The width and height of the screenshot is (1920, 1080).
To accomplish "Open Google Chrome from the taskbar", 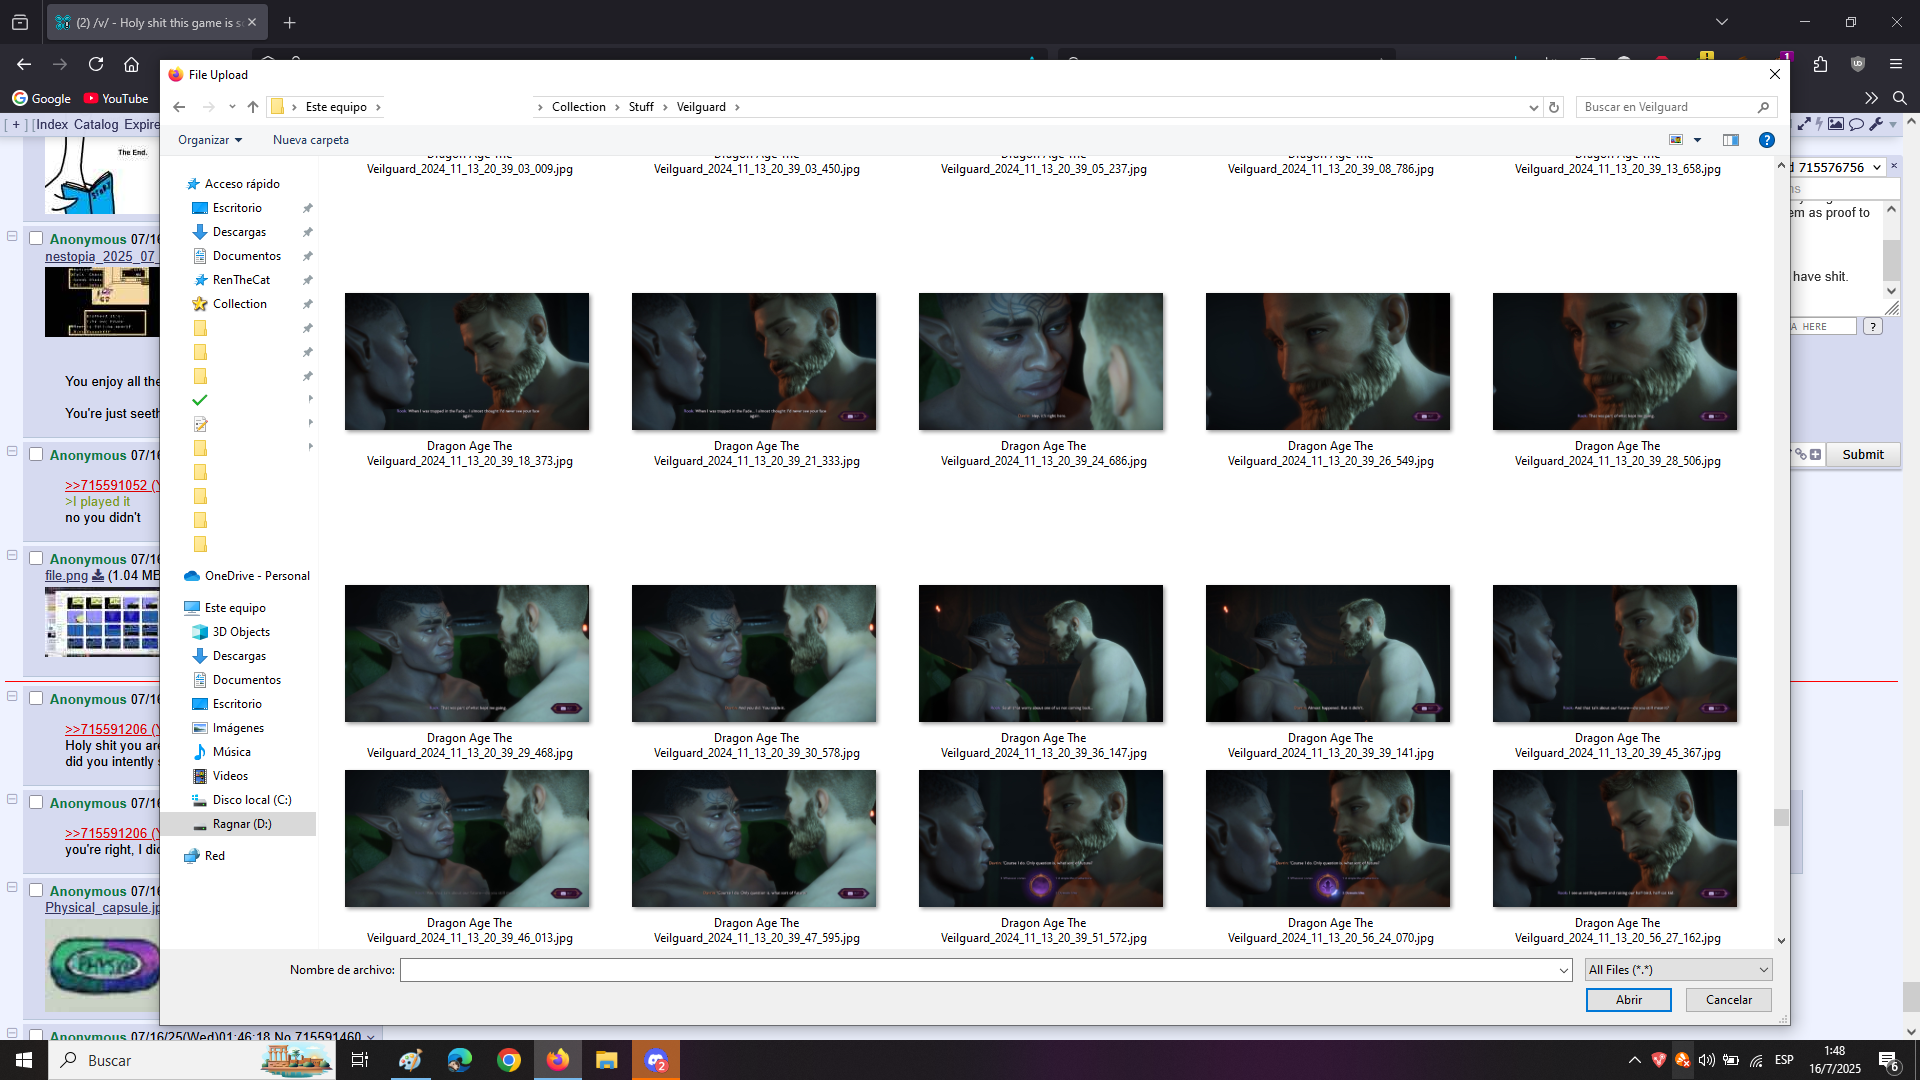I will [x=509, y=1060].
